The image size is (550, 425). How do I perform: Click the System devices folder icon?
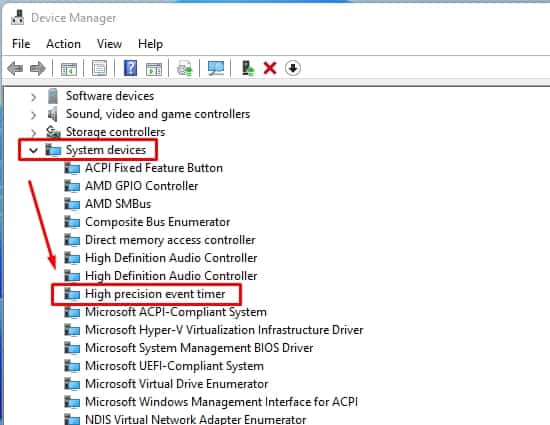(53, 150)
